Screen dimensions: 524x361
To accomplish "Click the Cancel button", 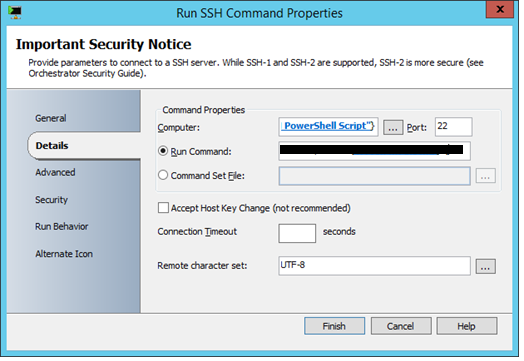I will pos(400,326).
